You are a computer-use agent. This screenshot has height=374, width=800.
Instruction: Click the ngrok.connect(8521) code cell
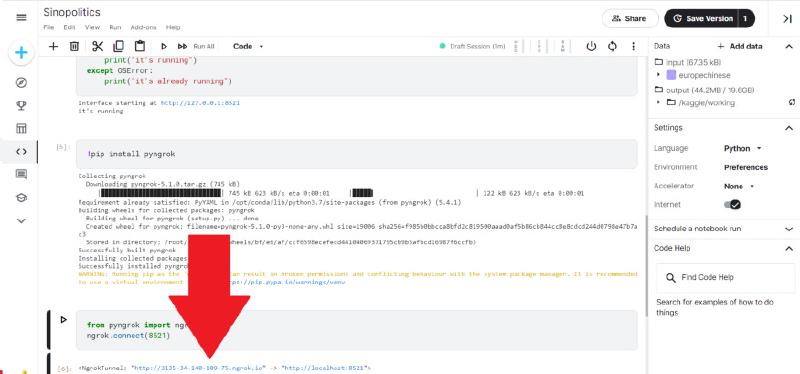point(357,330)
